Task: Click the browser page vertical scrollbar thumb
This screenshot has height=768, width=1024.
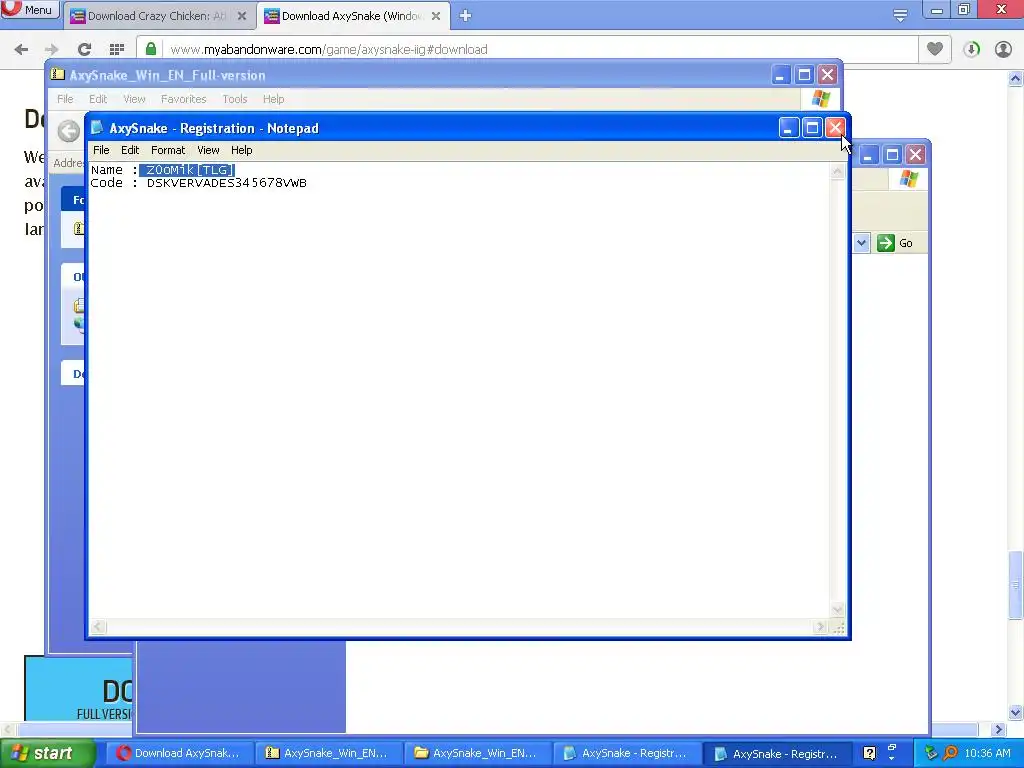Action: tap(1015, 585)
